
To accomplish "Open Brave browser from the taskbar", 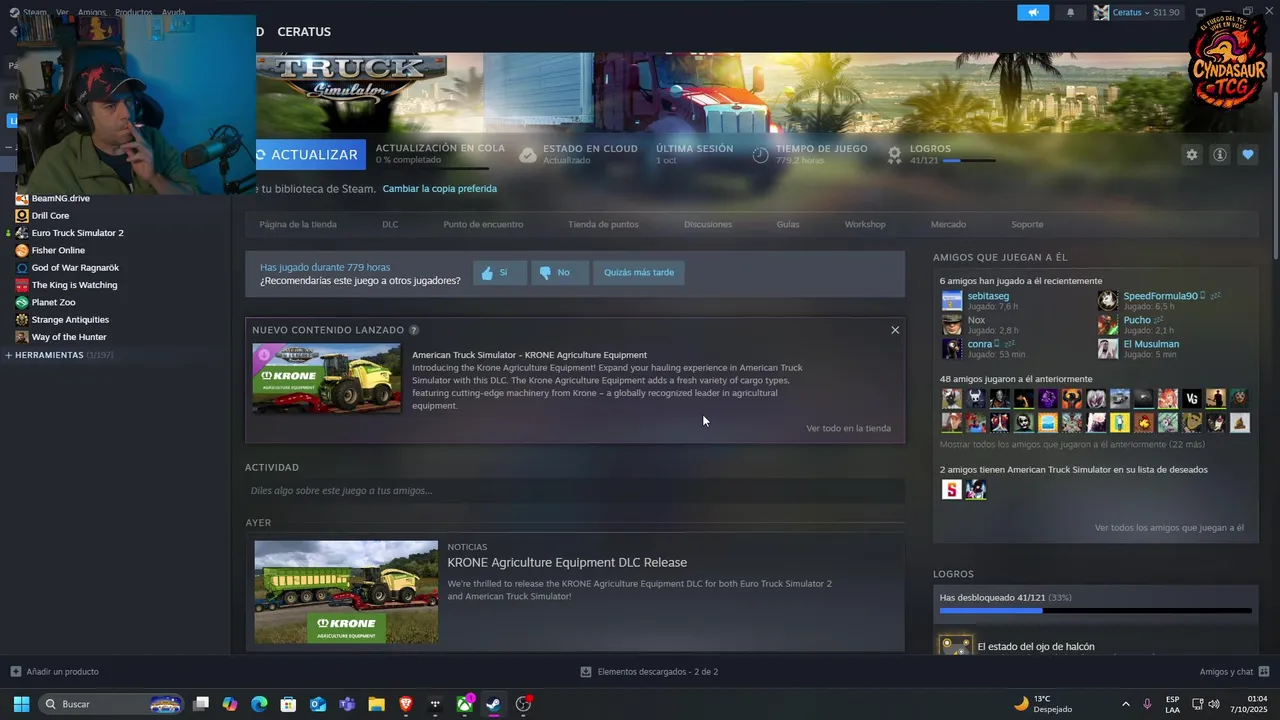I will pyautogui.click(x=406, y=704).
